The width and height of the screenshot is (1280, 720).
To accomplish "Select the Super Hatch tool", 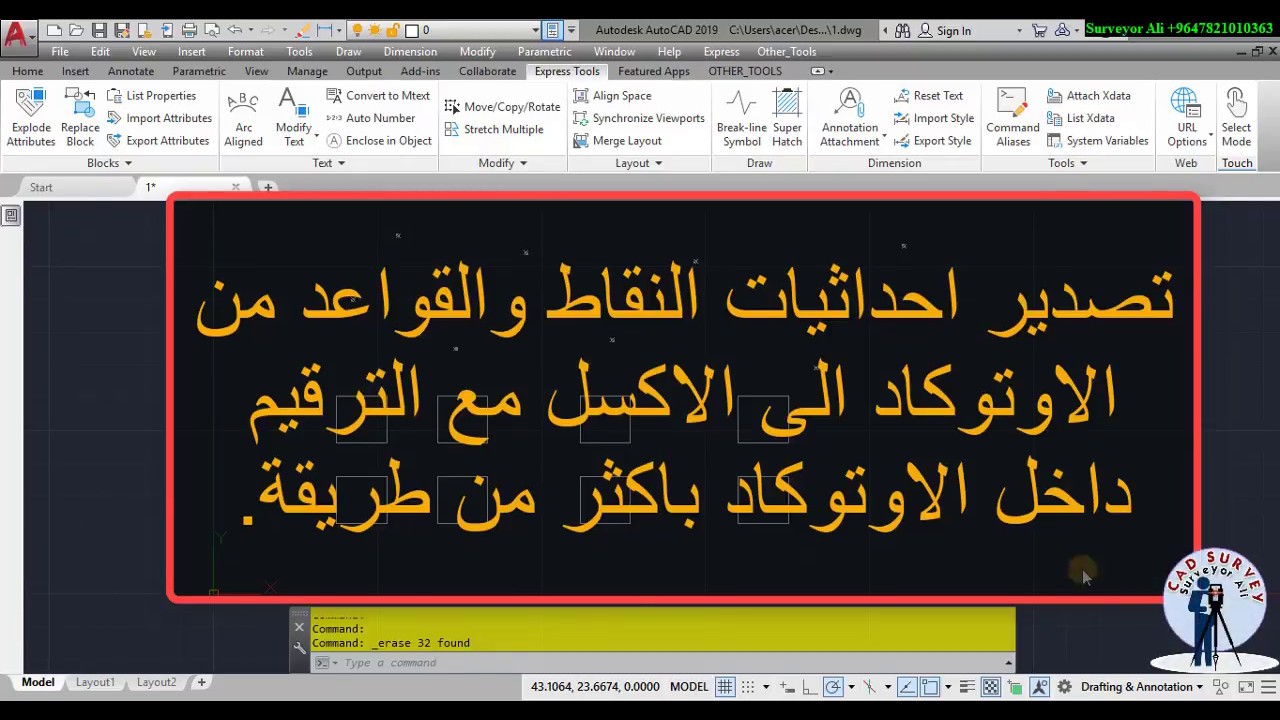I will tap(787, 118).
